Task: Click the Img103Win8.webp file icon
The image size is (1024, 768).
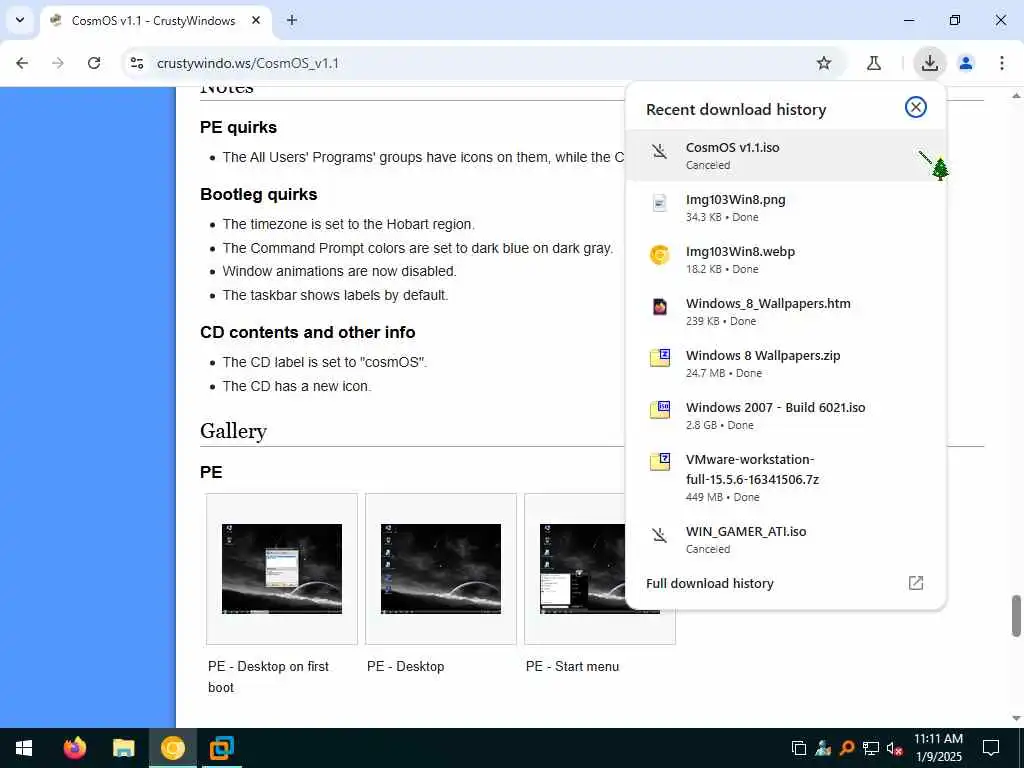Action: pyautogui.click(x=660, y=255)
